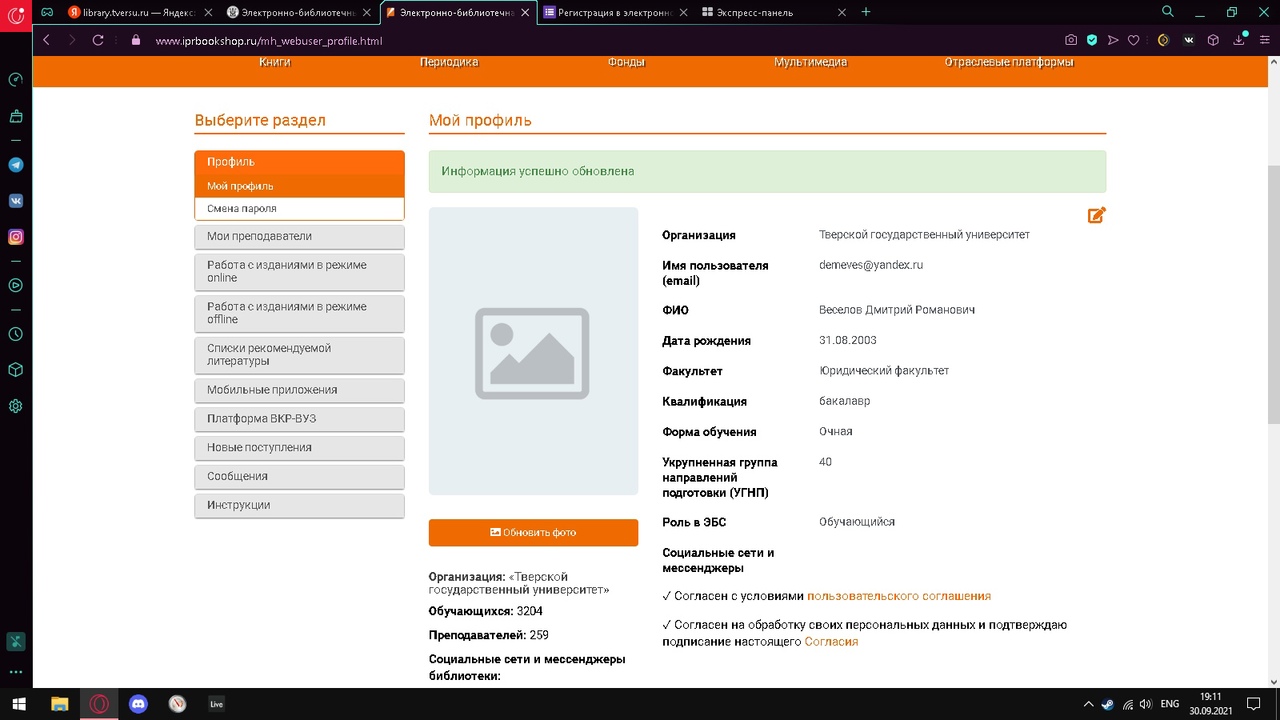Screen dimensions: 1280x720
Task: Open "пользовательского соглашения" link
Action: [x=898, y=596]
